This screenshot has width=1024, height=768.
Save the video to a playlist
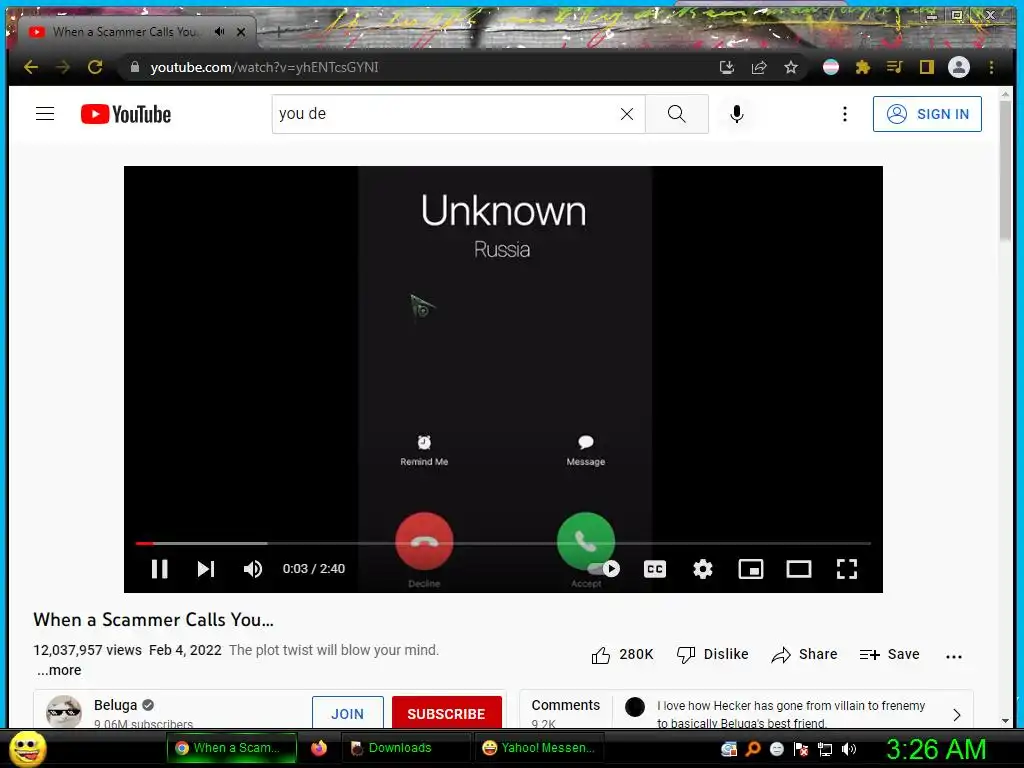click(x=889, y=654)
